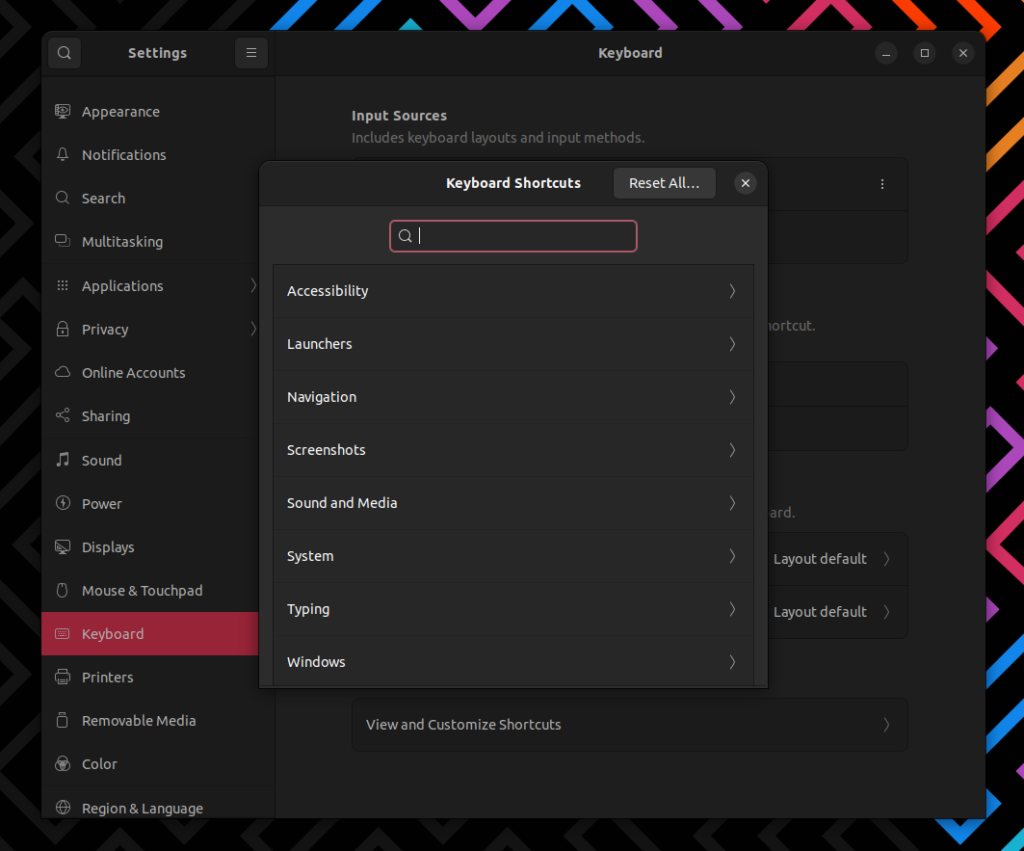This screenshot has width=1024, height=851.
Task: Click the Reset All... button
Action: point(664,183)
